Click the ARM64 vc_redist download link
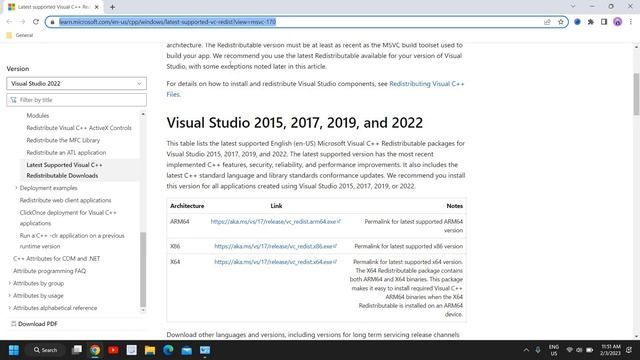Viewport: 640px width, 360px height. point(276,222)
